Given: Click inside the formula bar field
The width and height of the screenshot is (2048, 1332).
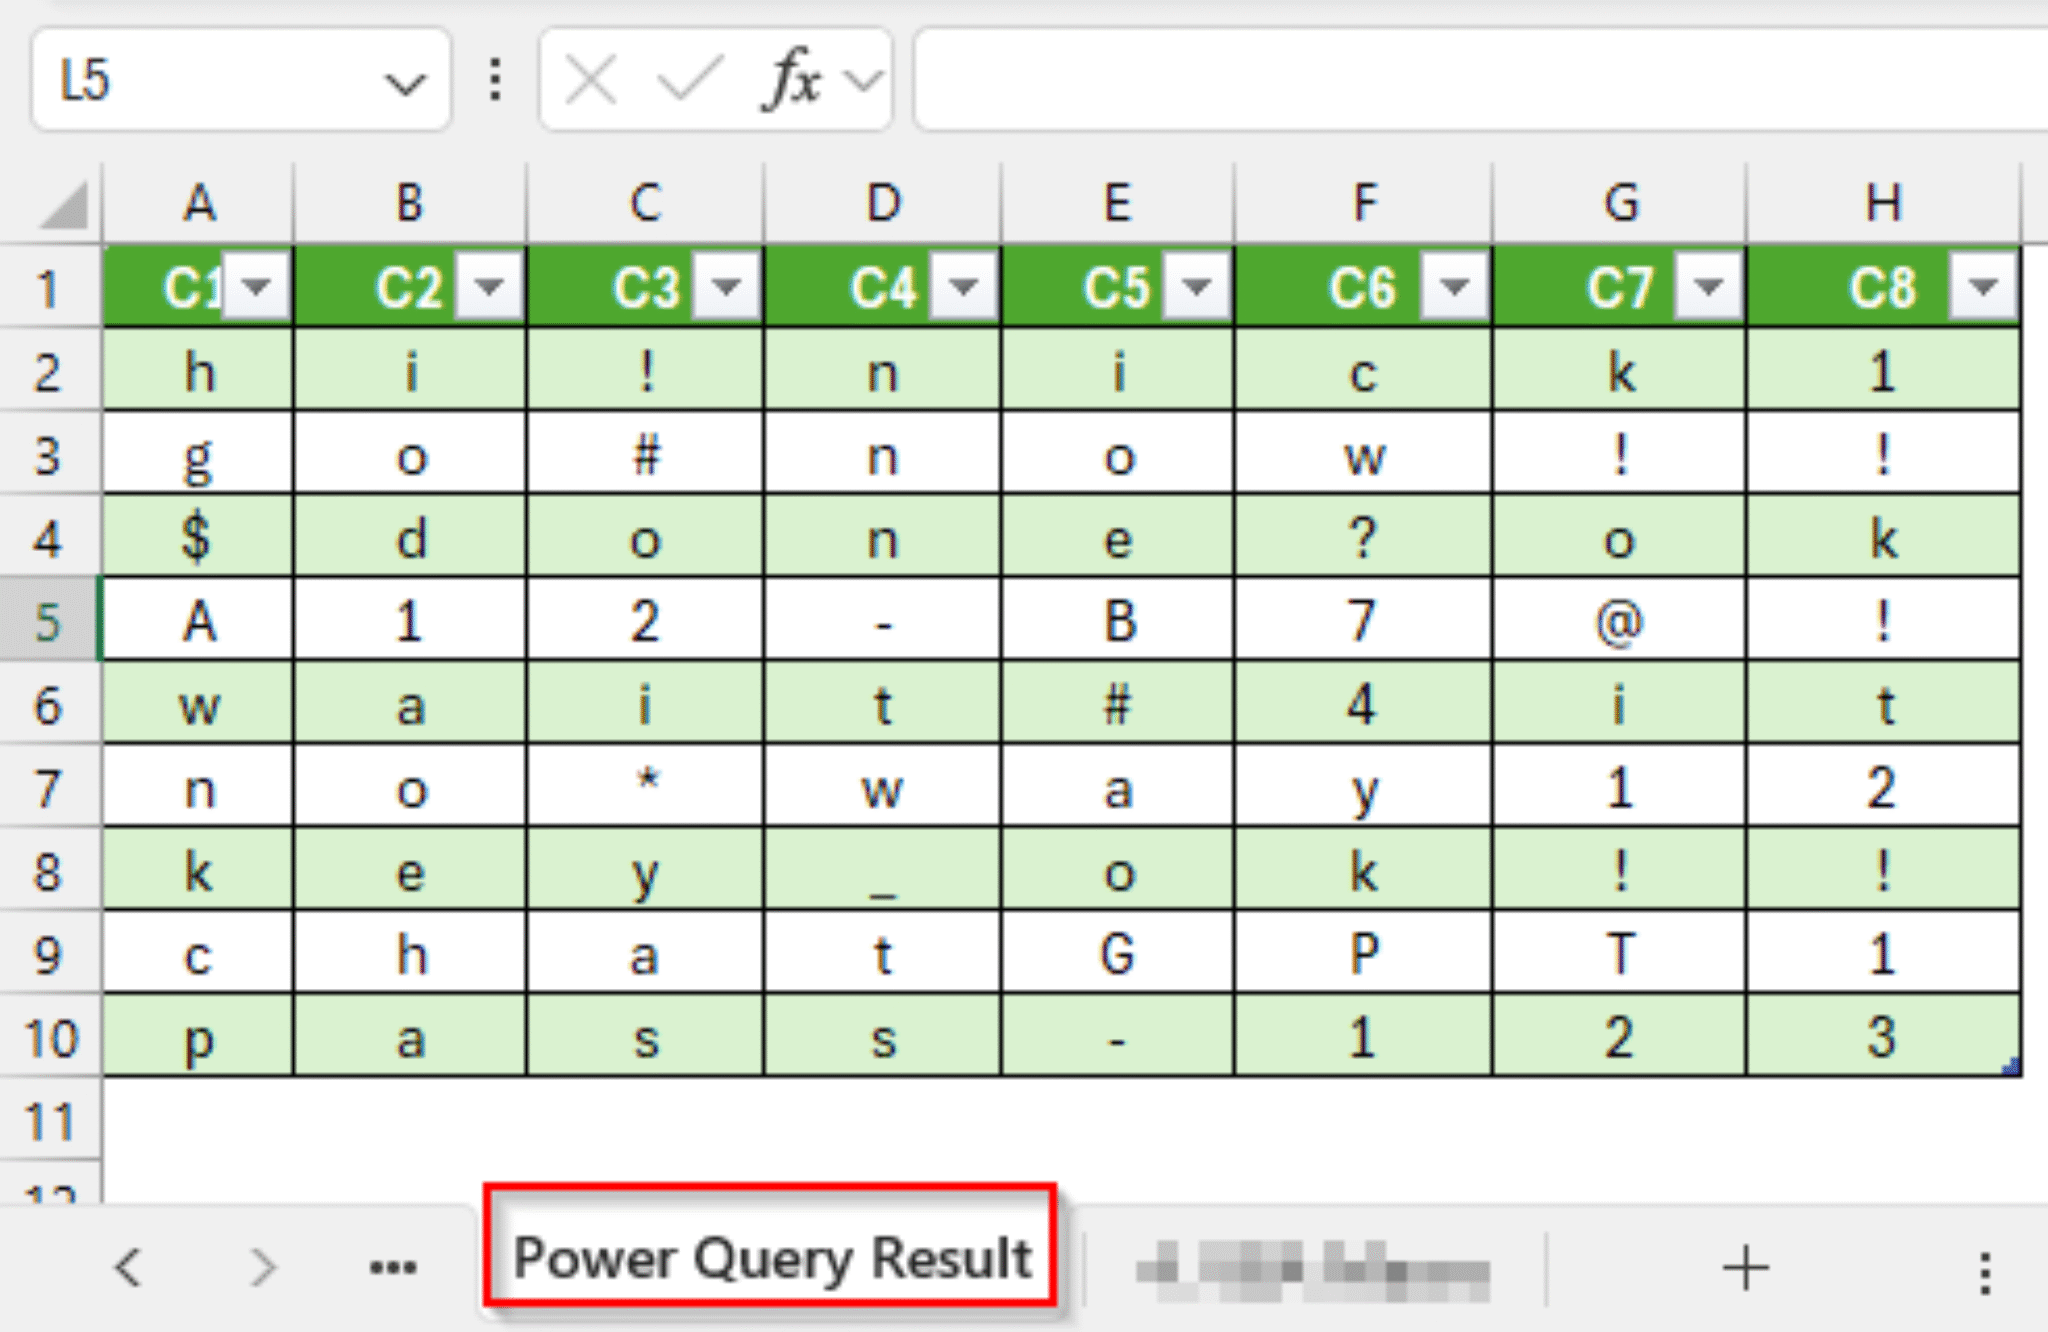Looking at the screenshot, I should pos(1400,80).
